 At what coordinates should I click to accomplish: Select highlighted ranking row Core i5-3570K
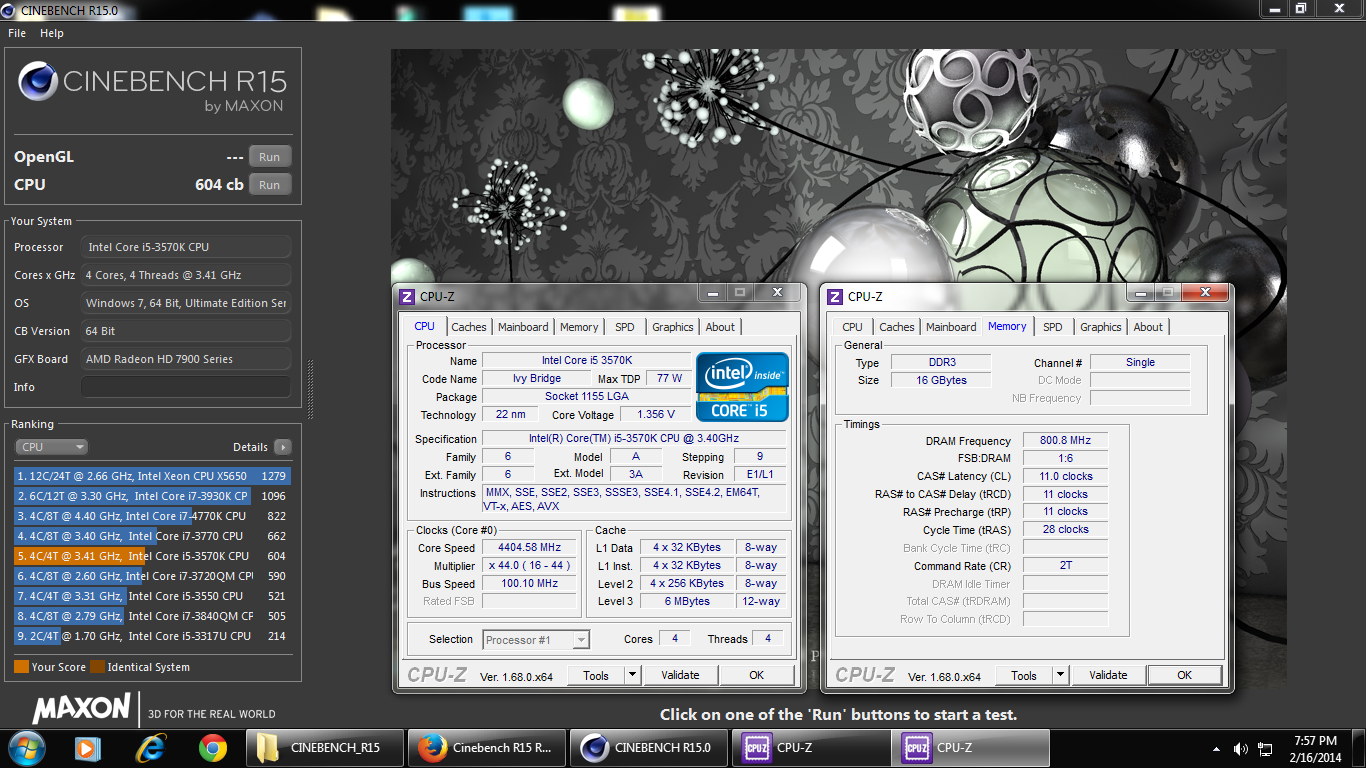(x=152, y=556)
